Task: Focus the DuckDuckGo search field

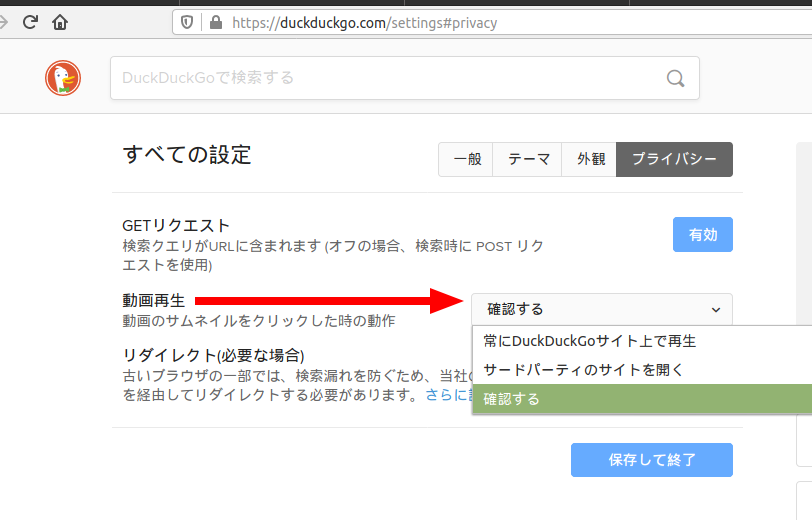Action: coord(404,78)
